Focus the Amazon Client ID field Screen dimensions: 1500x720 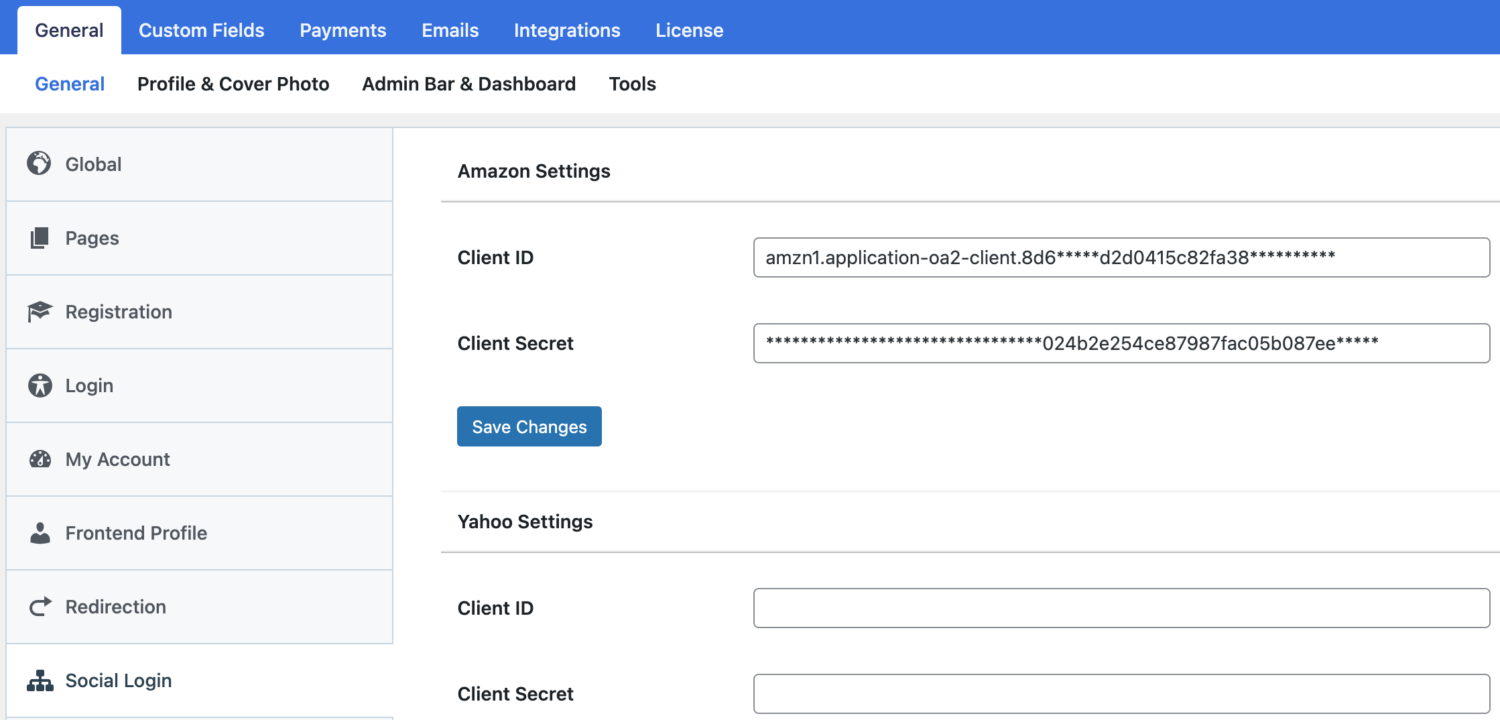point(1121,257)
